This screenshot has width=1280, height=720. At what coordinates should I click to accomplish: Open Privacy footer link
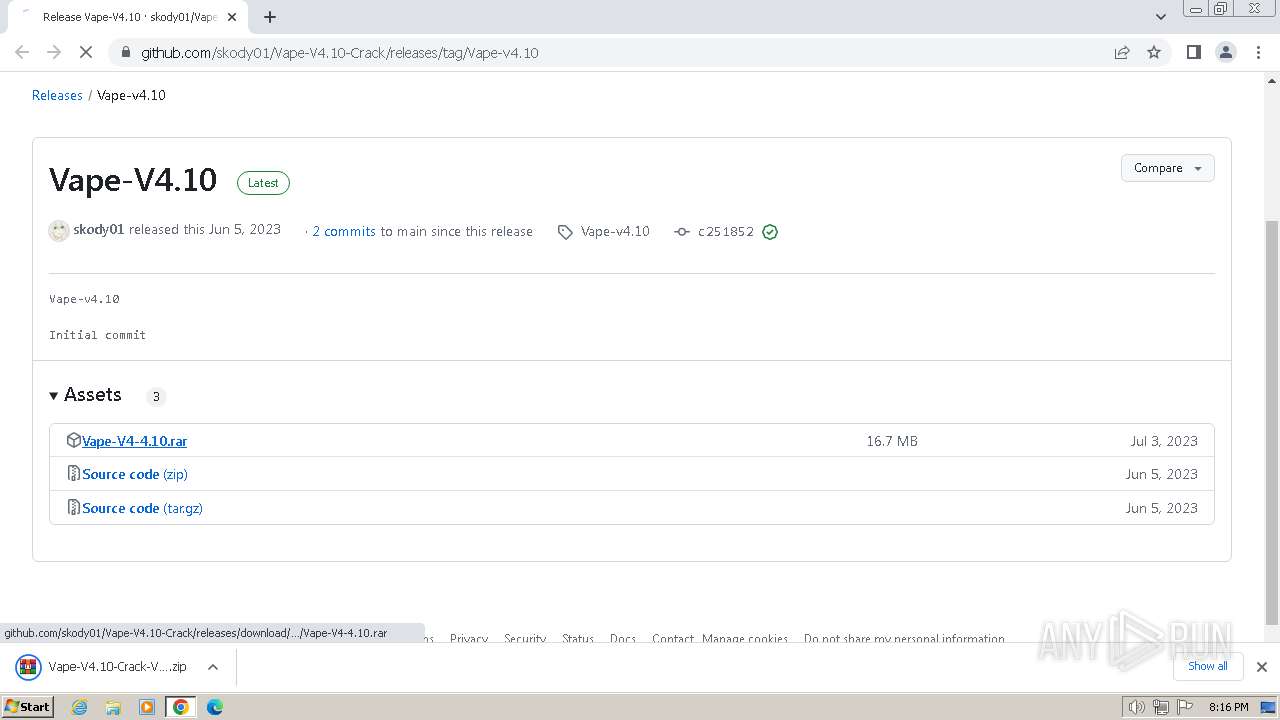(469, 638)
